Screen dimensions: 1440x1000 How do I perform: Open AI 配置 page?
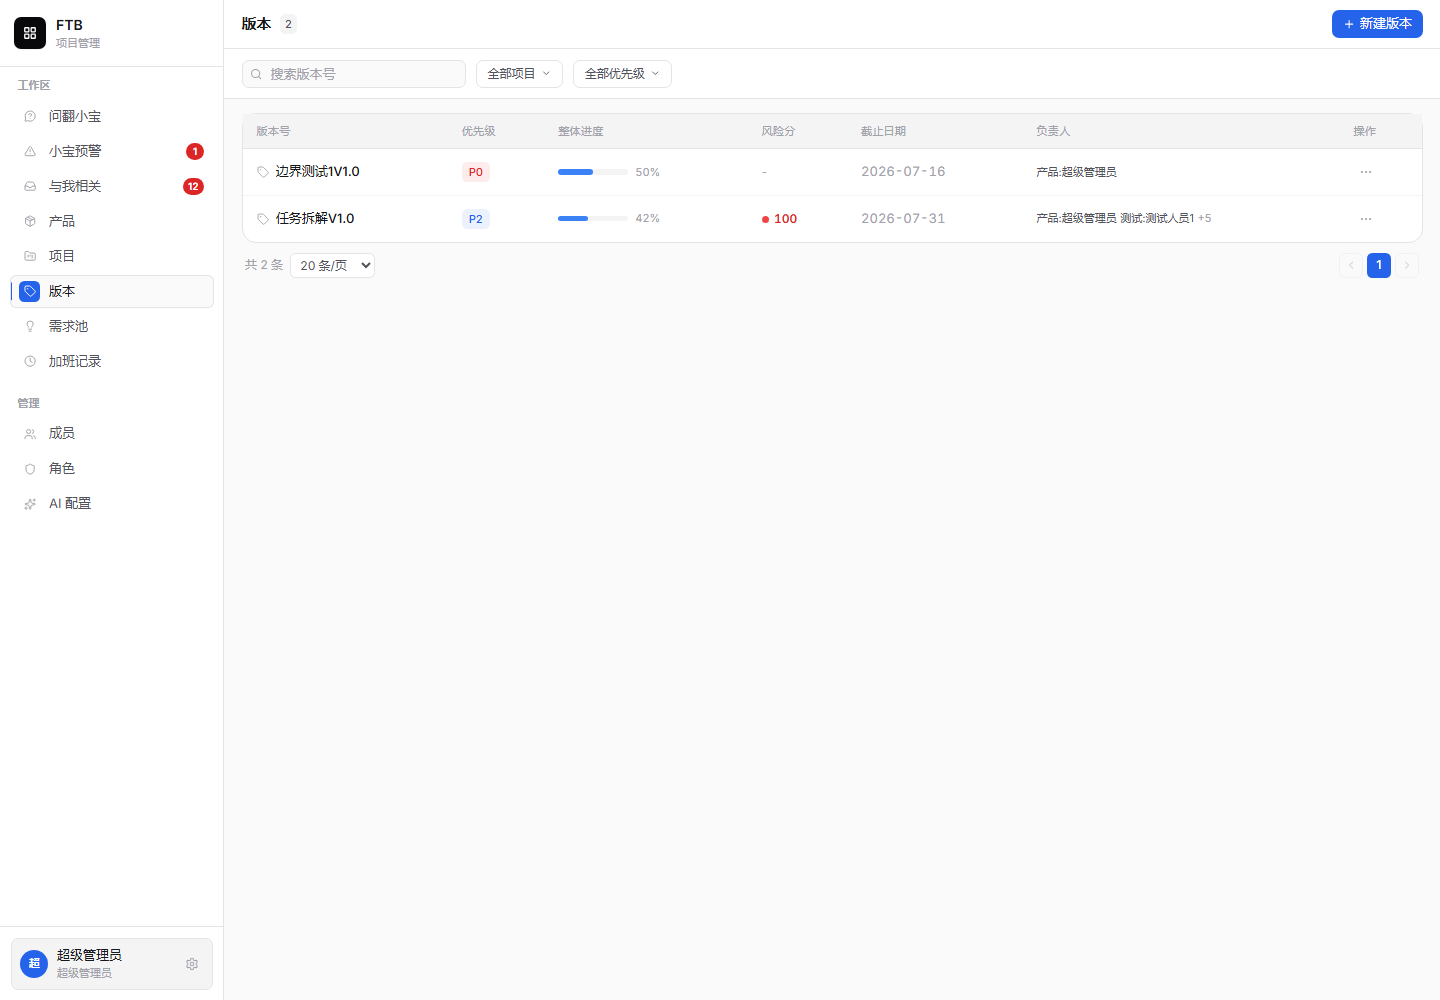tap(112, 504)
